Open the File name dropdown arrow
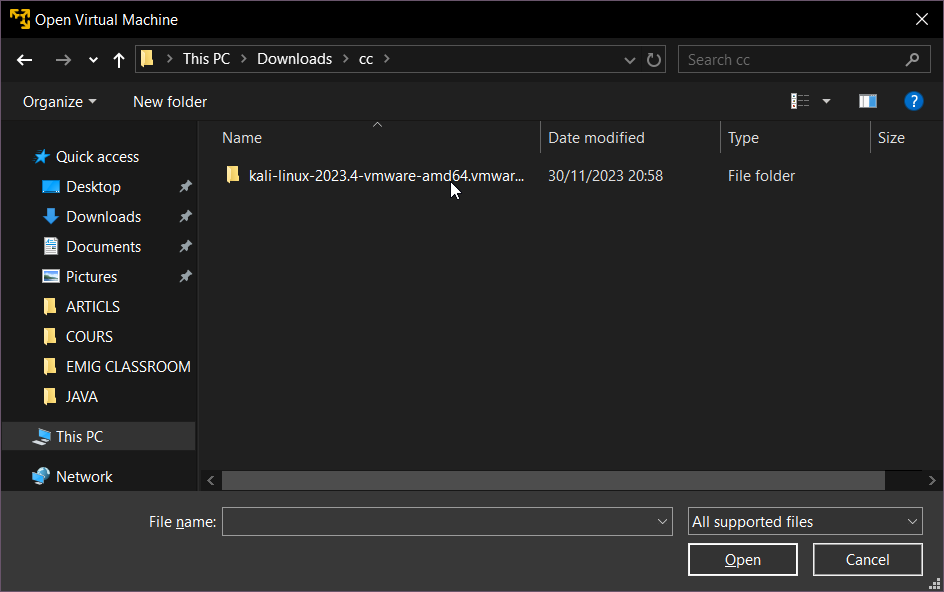This screenshot has width=944, height=592. pos(662,522)
